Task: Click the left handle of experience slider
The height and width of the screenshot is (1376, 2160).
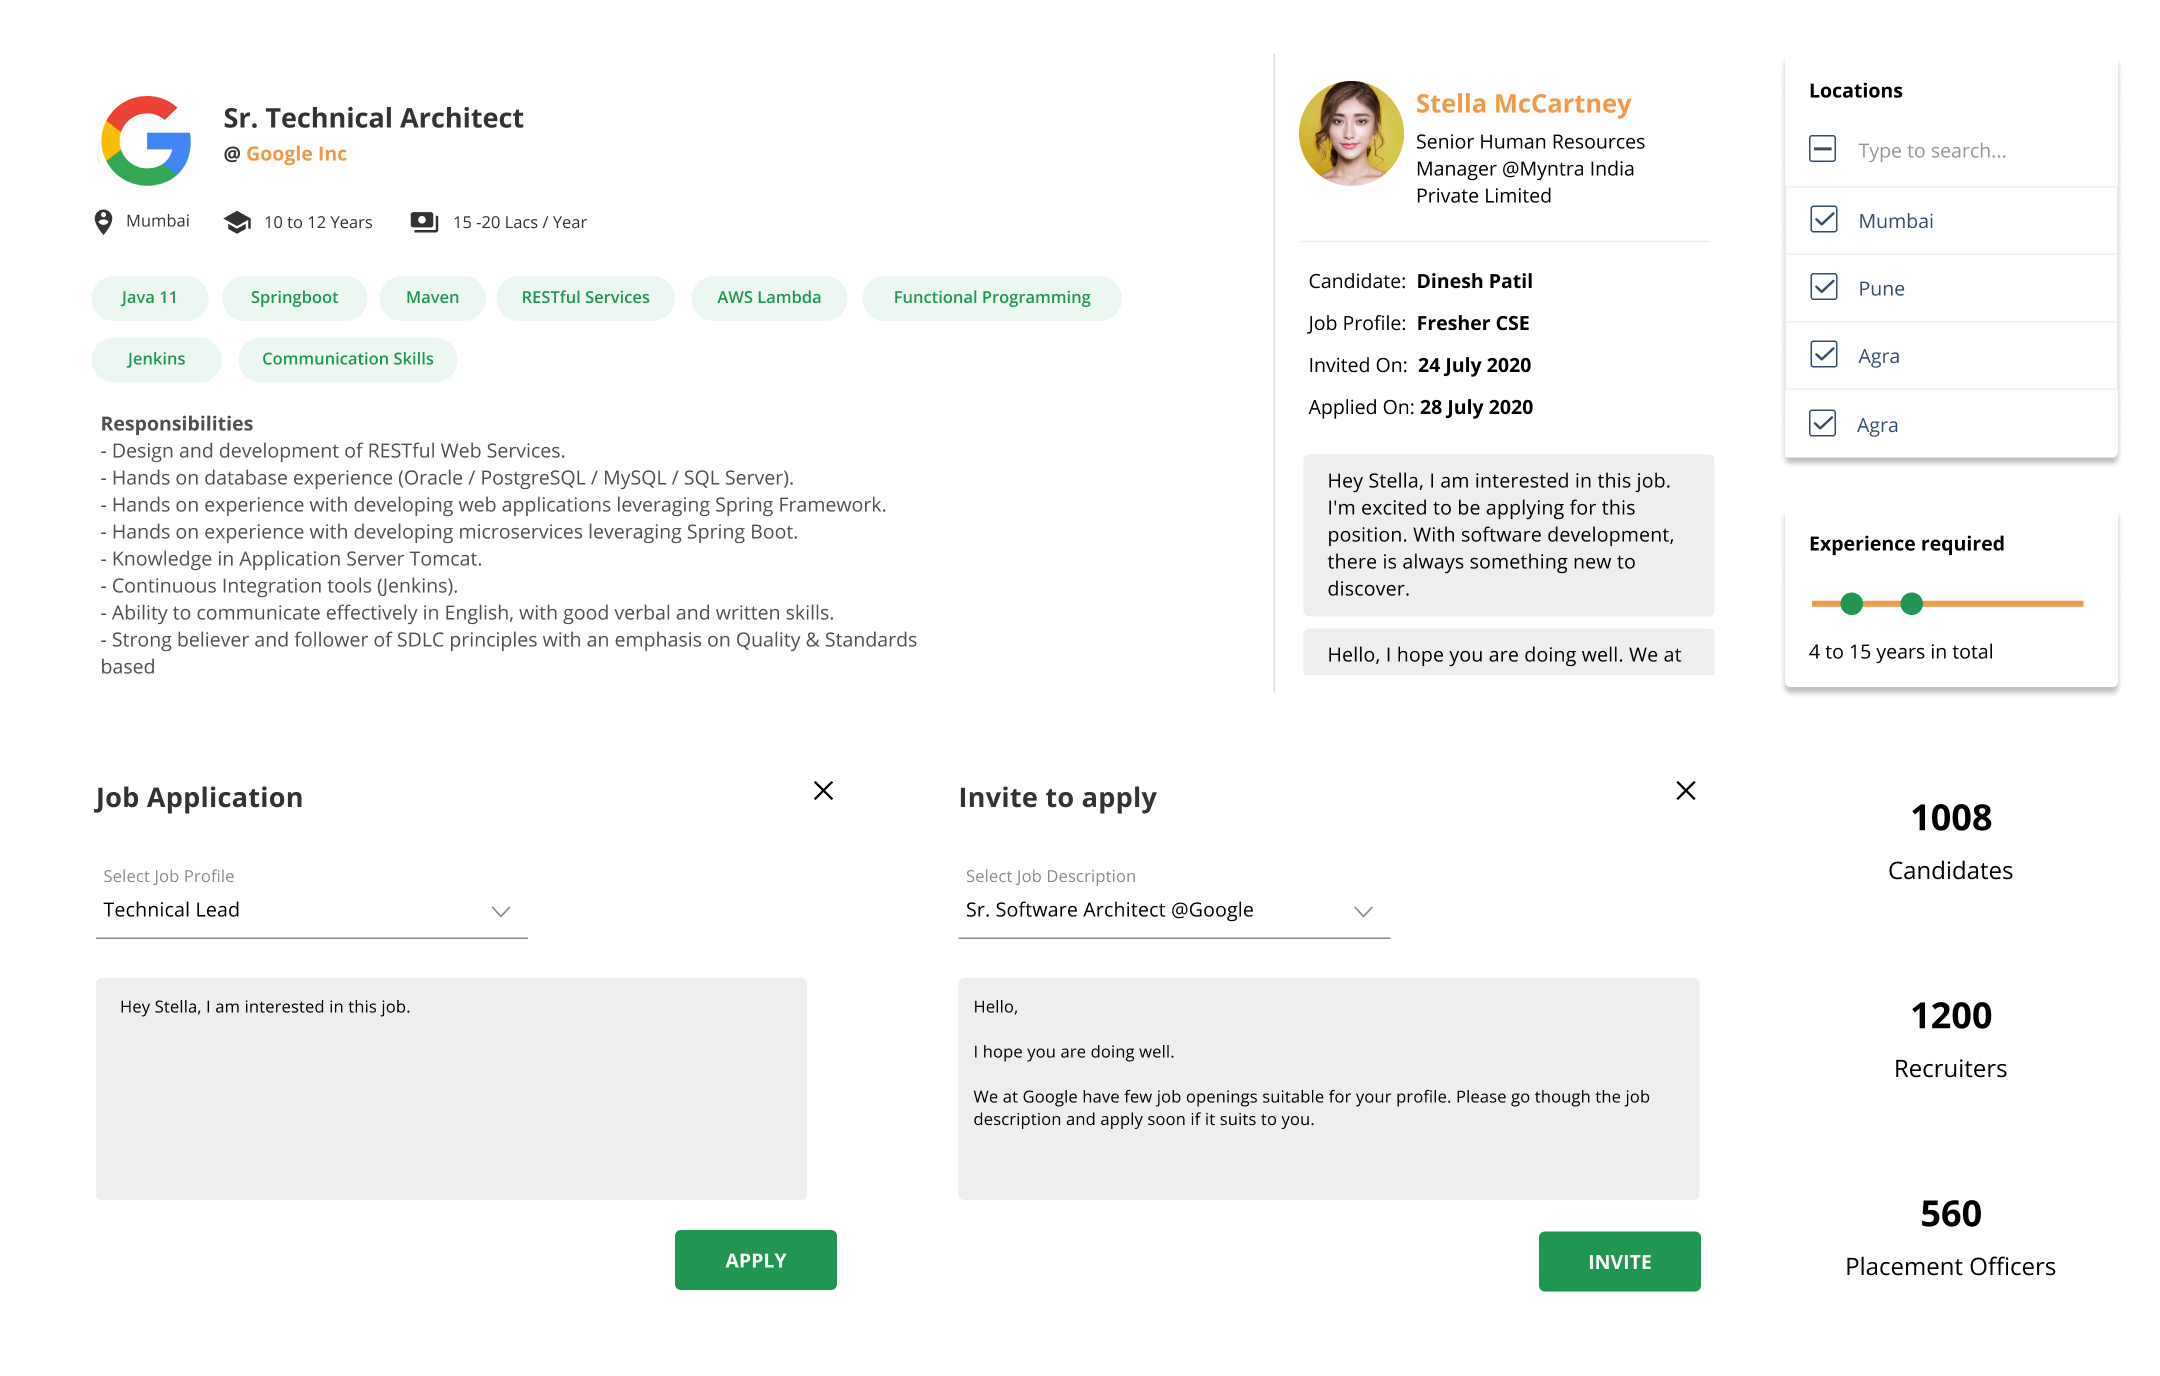Action: 1851,603
